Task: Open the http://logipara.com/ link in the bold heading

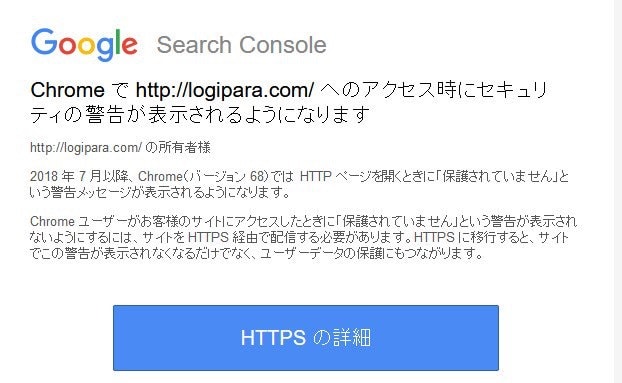Action: [225, 90]
